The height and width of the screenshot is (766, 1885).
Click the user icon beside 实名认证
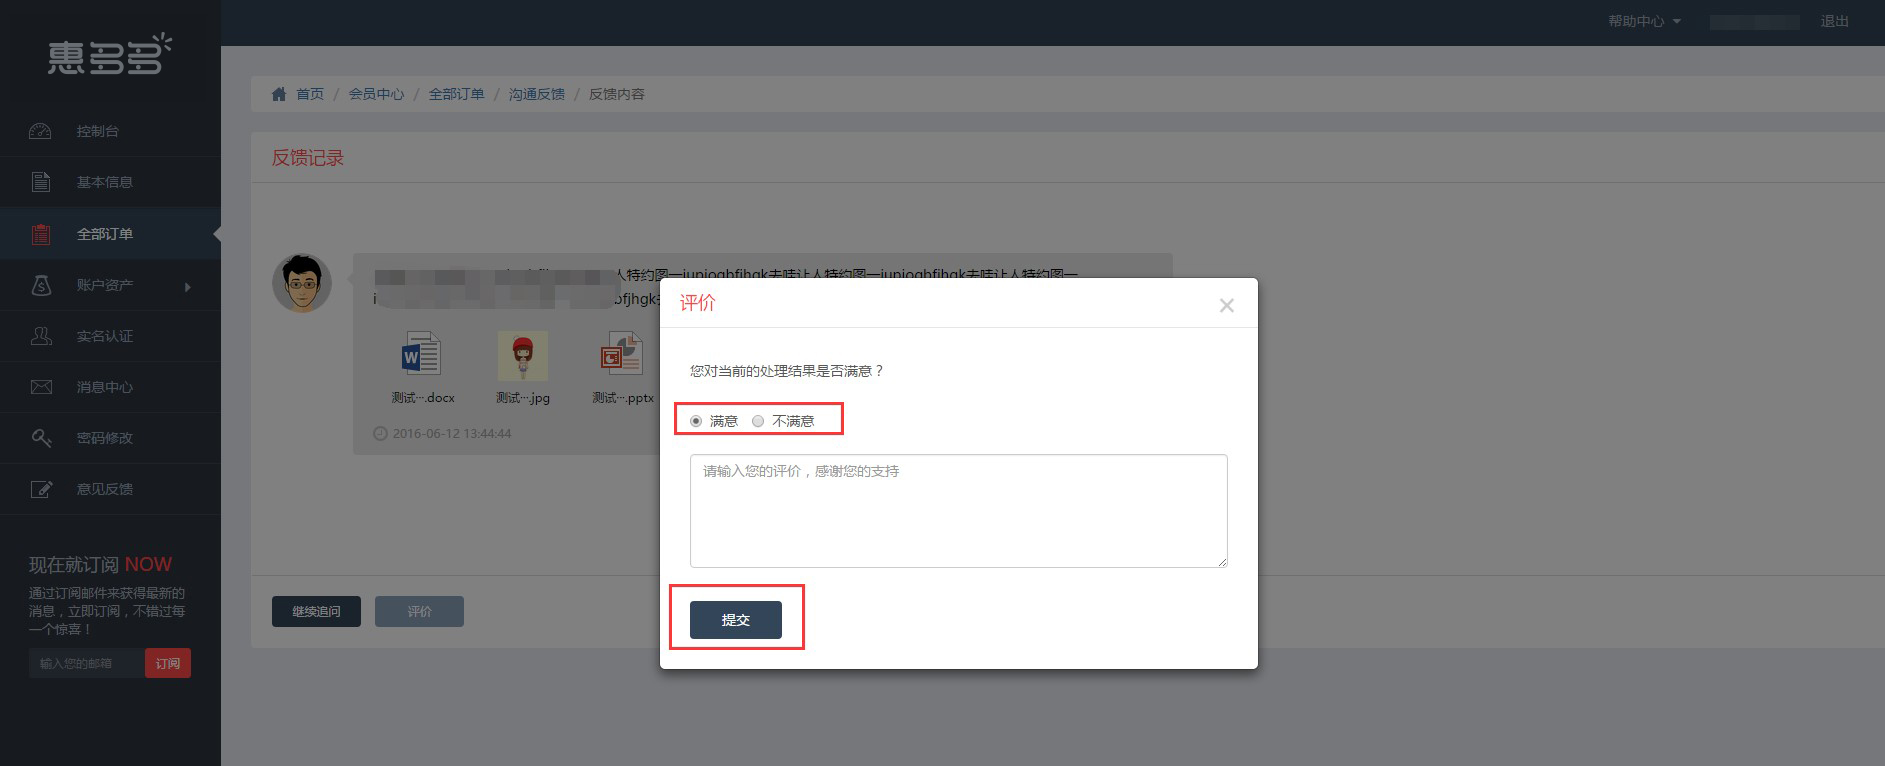coord(41,336)
